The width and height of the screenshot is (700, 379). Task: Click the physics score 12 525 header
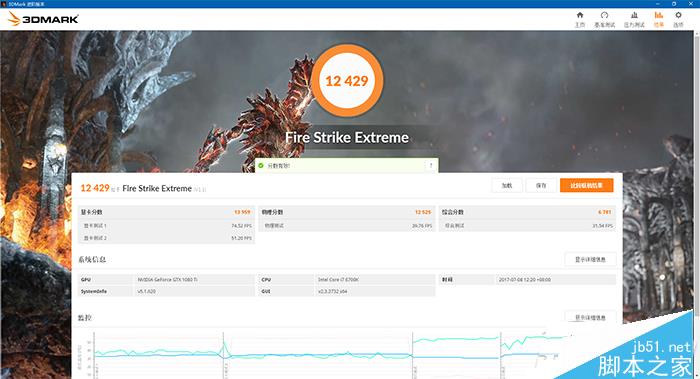click(x=346, y=212)
